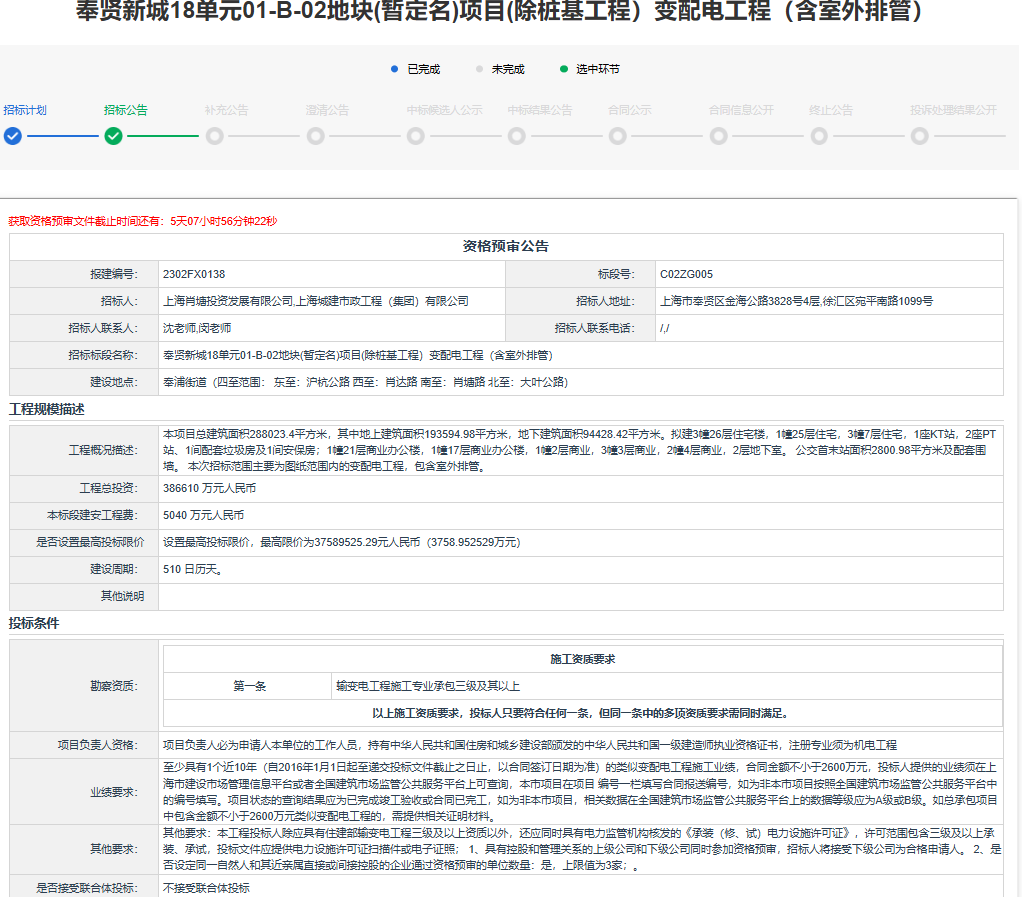Click the 合同公示 gray step circle
Viewport: 1022px width, 897px height.
pyautogui.click(x=618, y=136)
